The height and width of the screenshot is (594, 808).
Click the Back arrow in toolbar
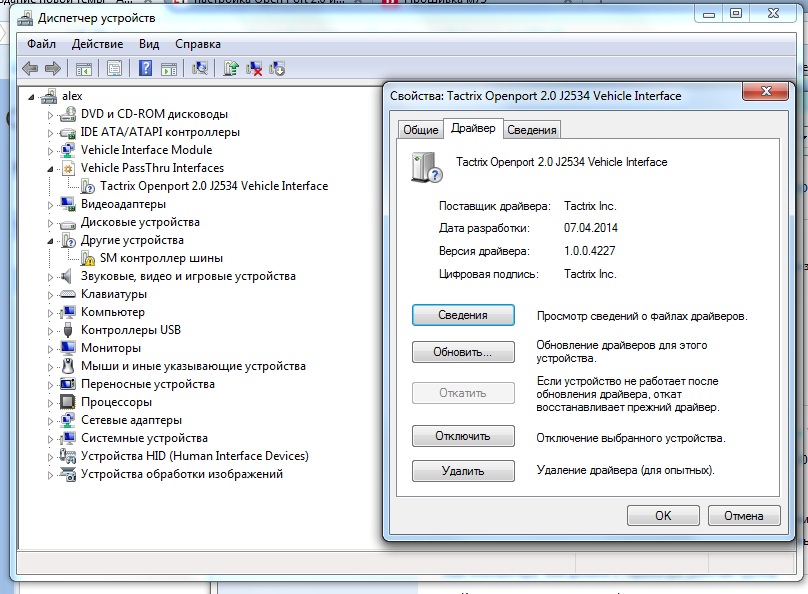tap(30, 68)
